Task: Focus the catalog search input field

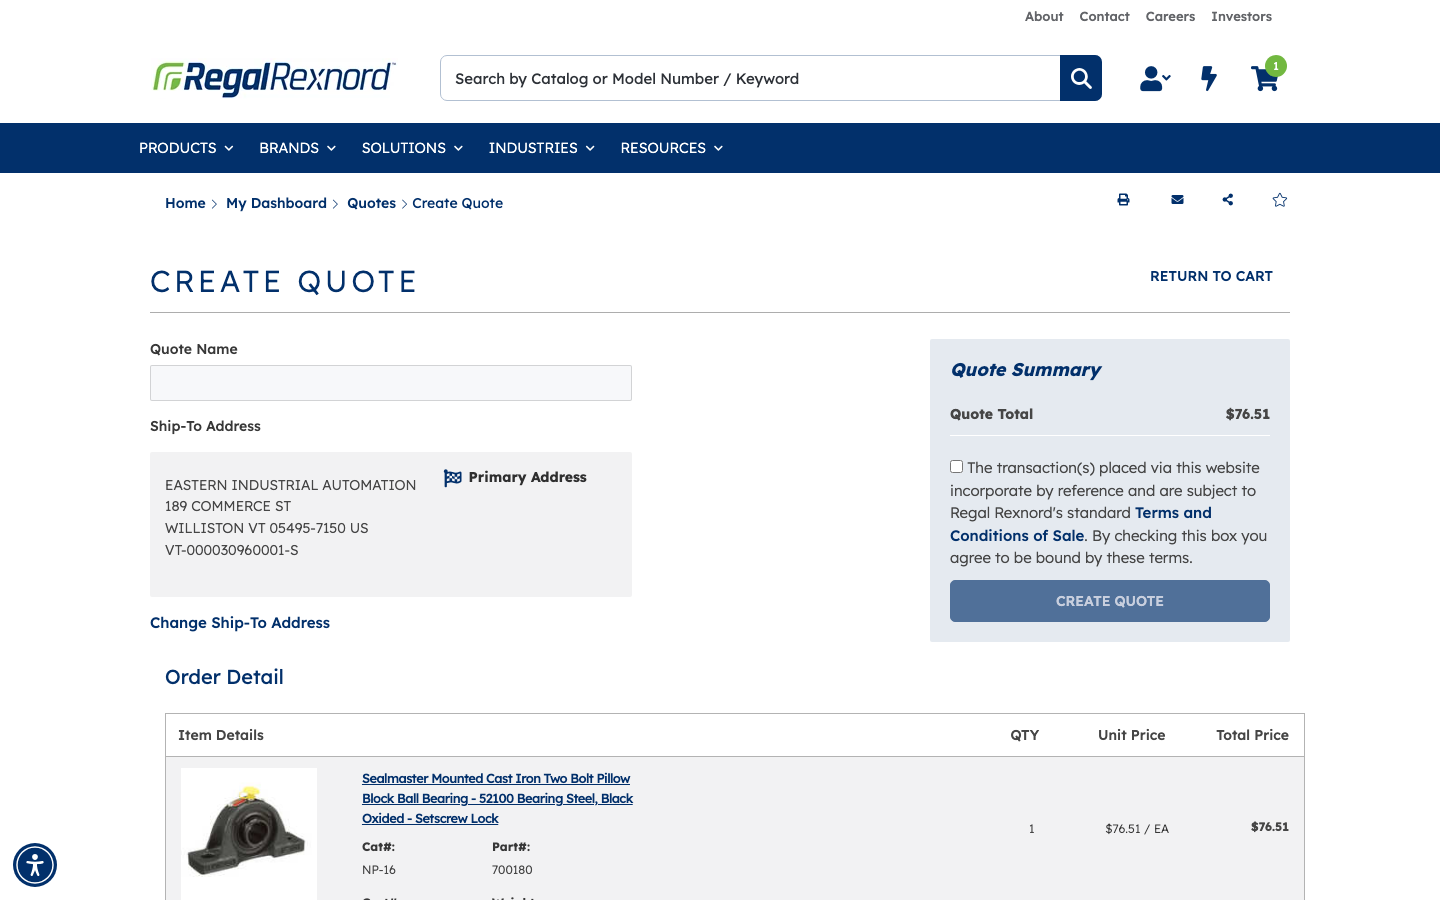Action: point(750,78)
